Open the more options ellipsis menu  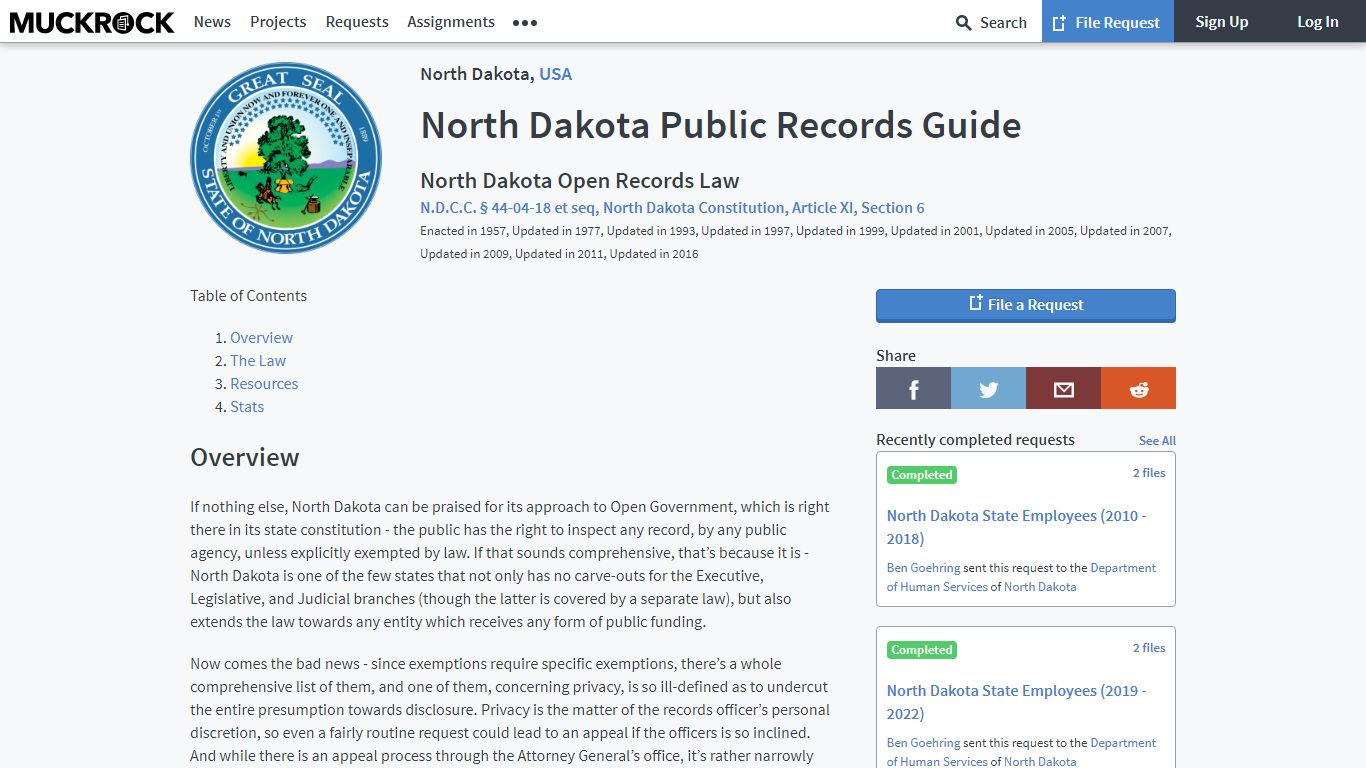click(x=525, y=22)
